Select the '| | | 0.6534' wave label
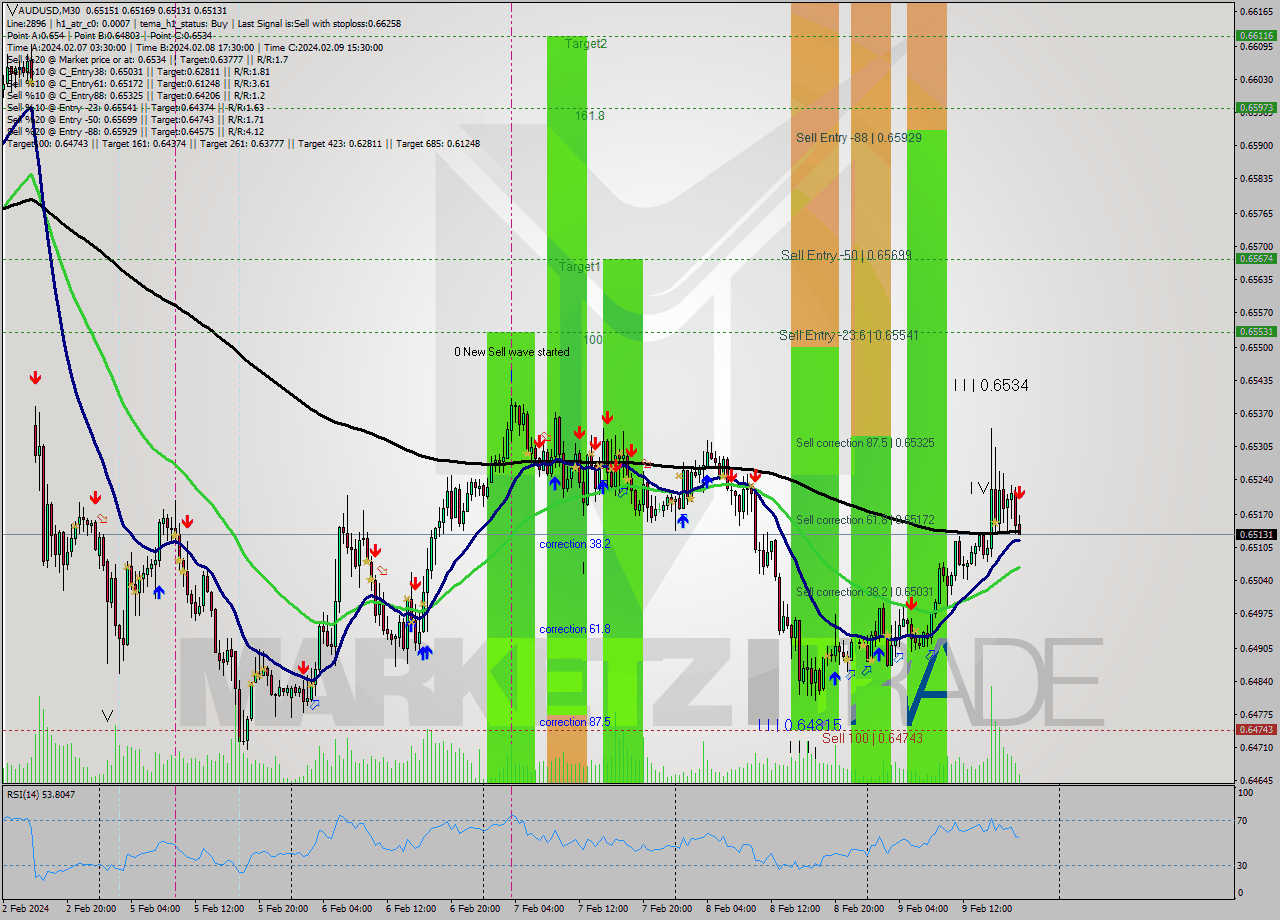The width and height of the screenshot is (1280, 920). [990, 385]
